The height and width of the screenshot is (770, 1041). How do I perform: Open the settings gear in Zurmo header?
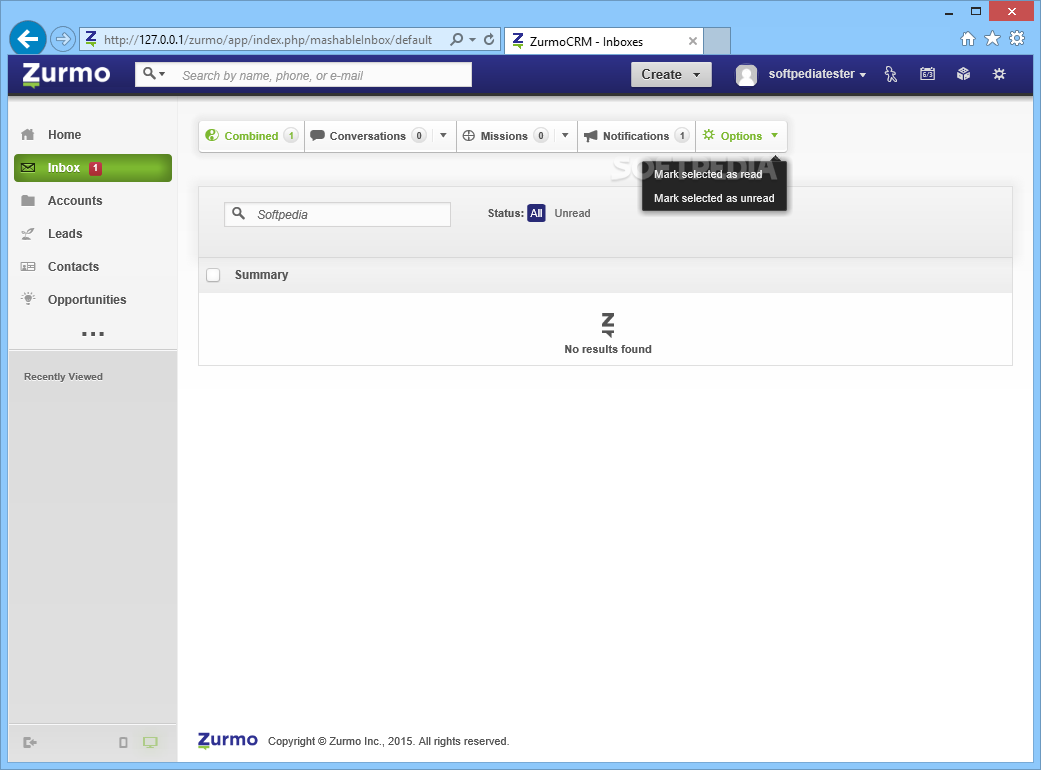[x=999, y=74]
